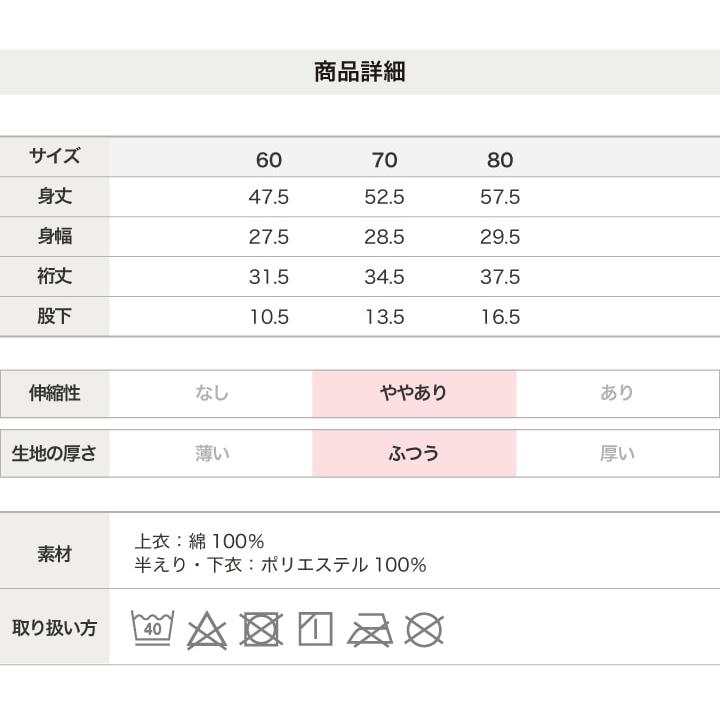Click the 商品詳細 section header
720x720 pixels.
[360, 73]
